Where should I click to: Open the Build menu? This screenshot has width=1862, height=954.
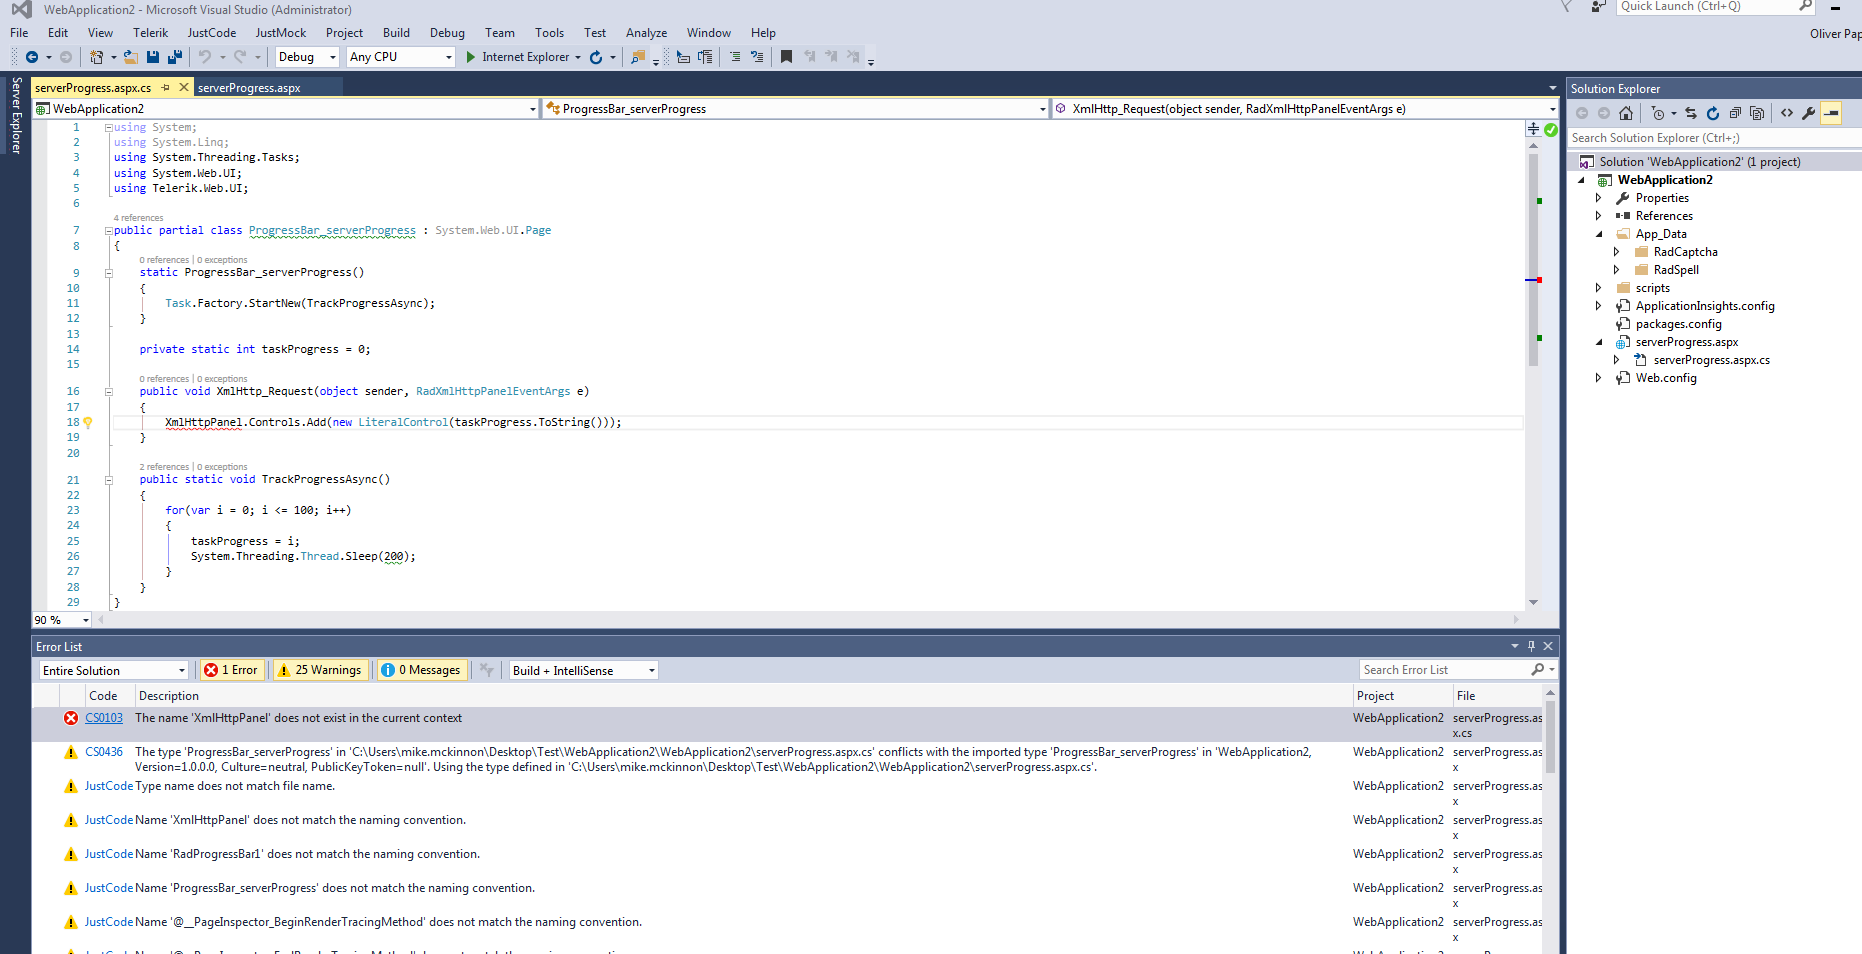[396, 33]
